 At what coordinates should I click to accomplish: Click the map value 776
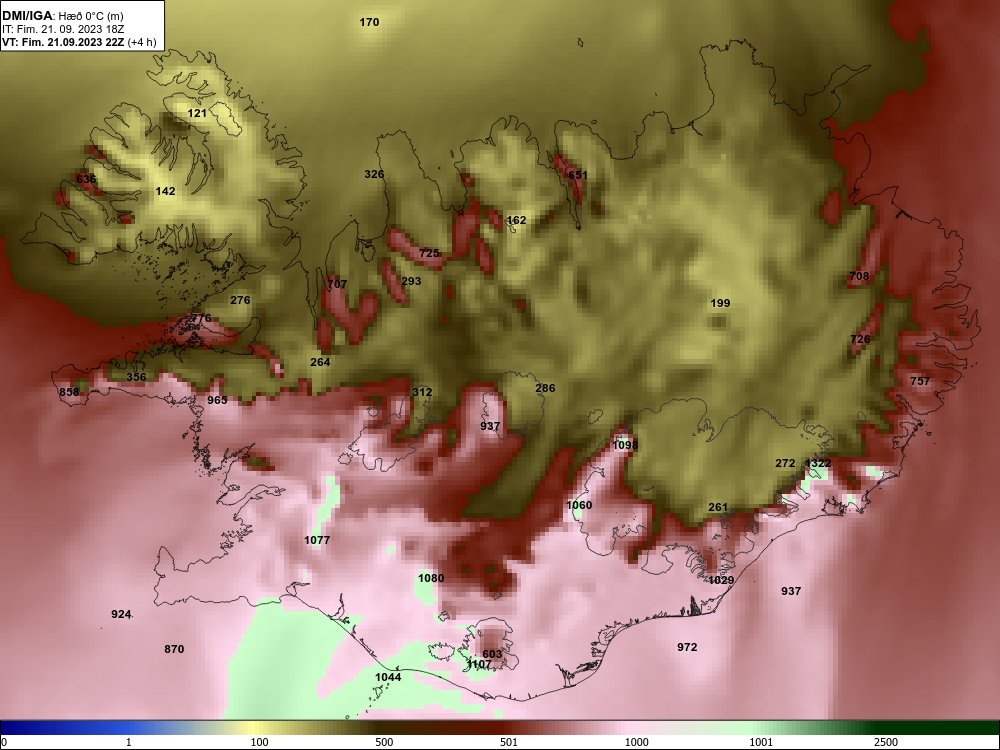pyautogui.click(x=200, y=318)
